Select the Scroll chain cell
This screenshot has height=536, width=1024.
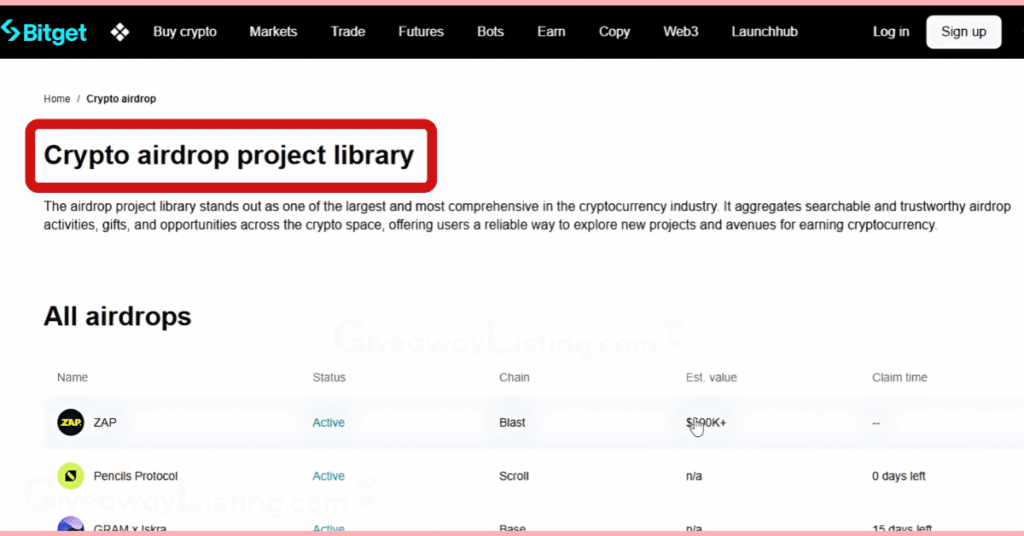[x=514, y=476]
